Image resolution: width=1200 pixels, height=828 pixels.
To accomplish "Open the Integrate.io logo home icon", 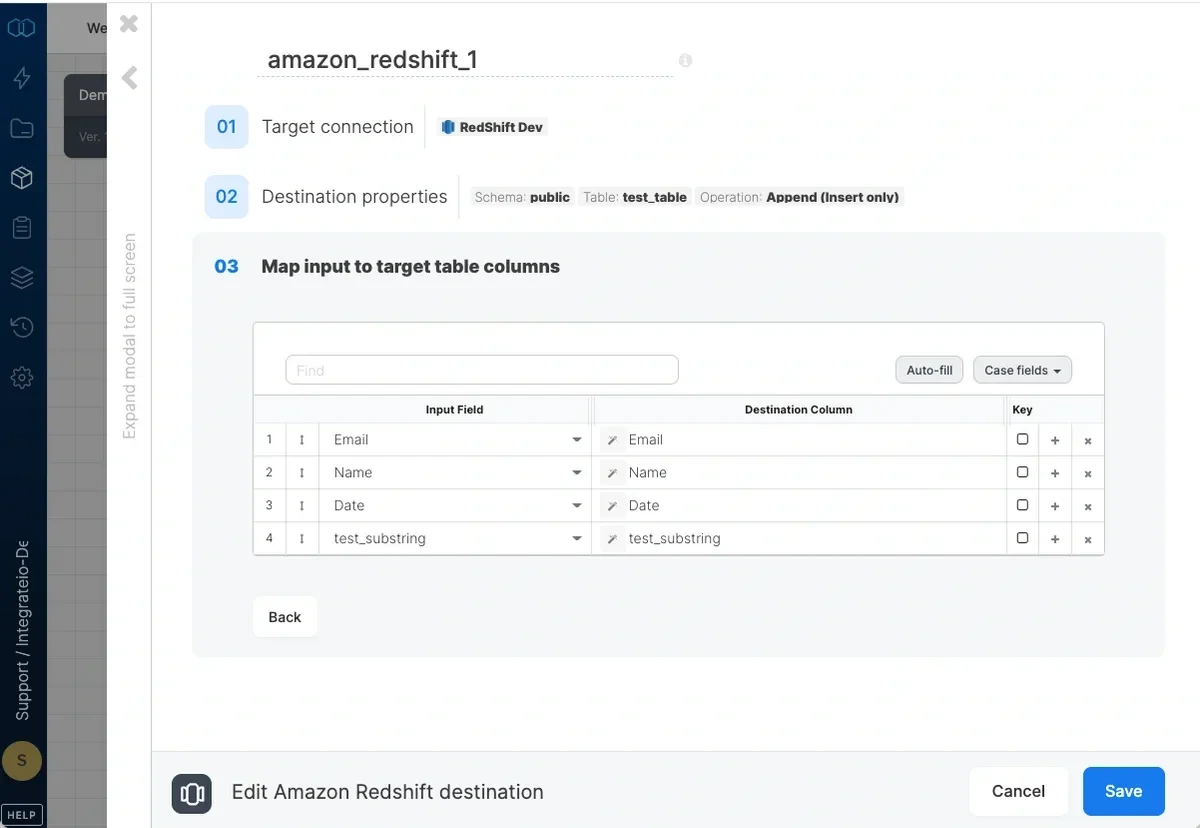I will click(x=22, y=28).
